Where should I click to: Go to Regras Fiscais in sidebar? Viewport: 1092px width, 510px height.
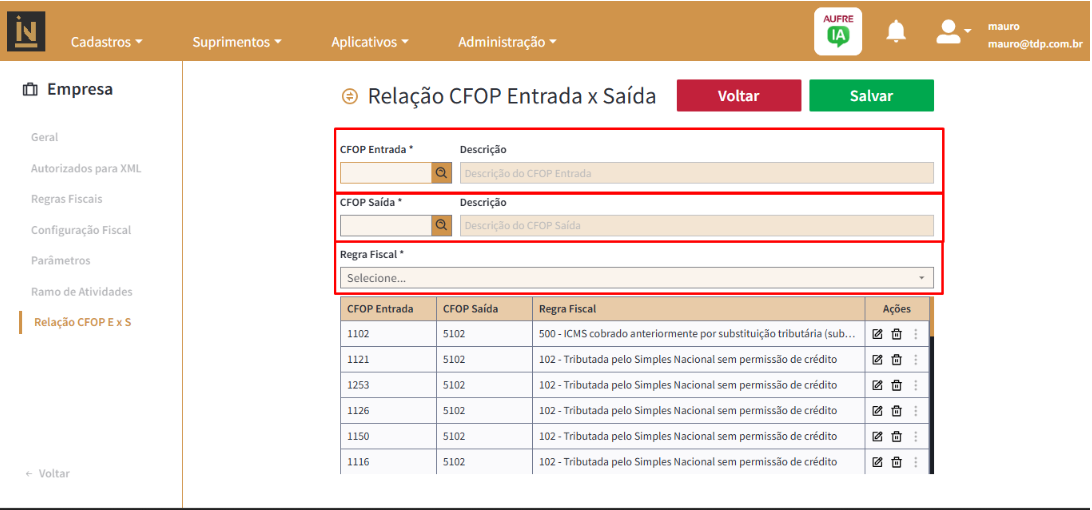tap(66, 199)
